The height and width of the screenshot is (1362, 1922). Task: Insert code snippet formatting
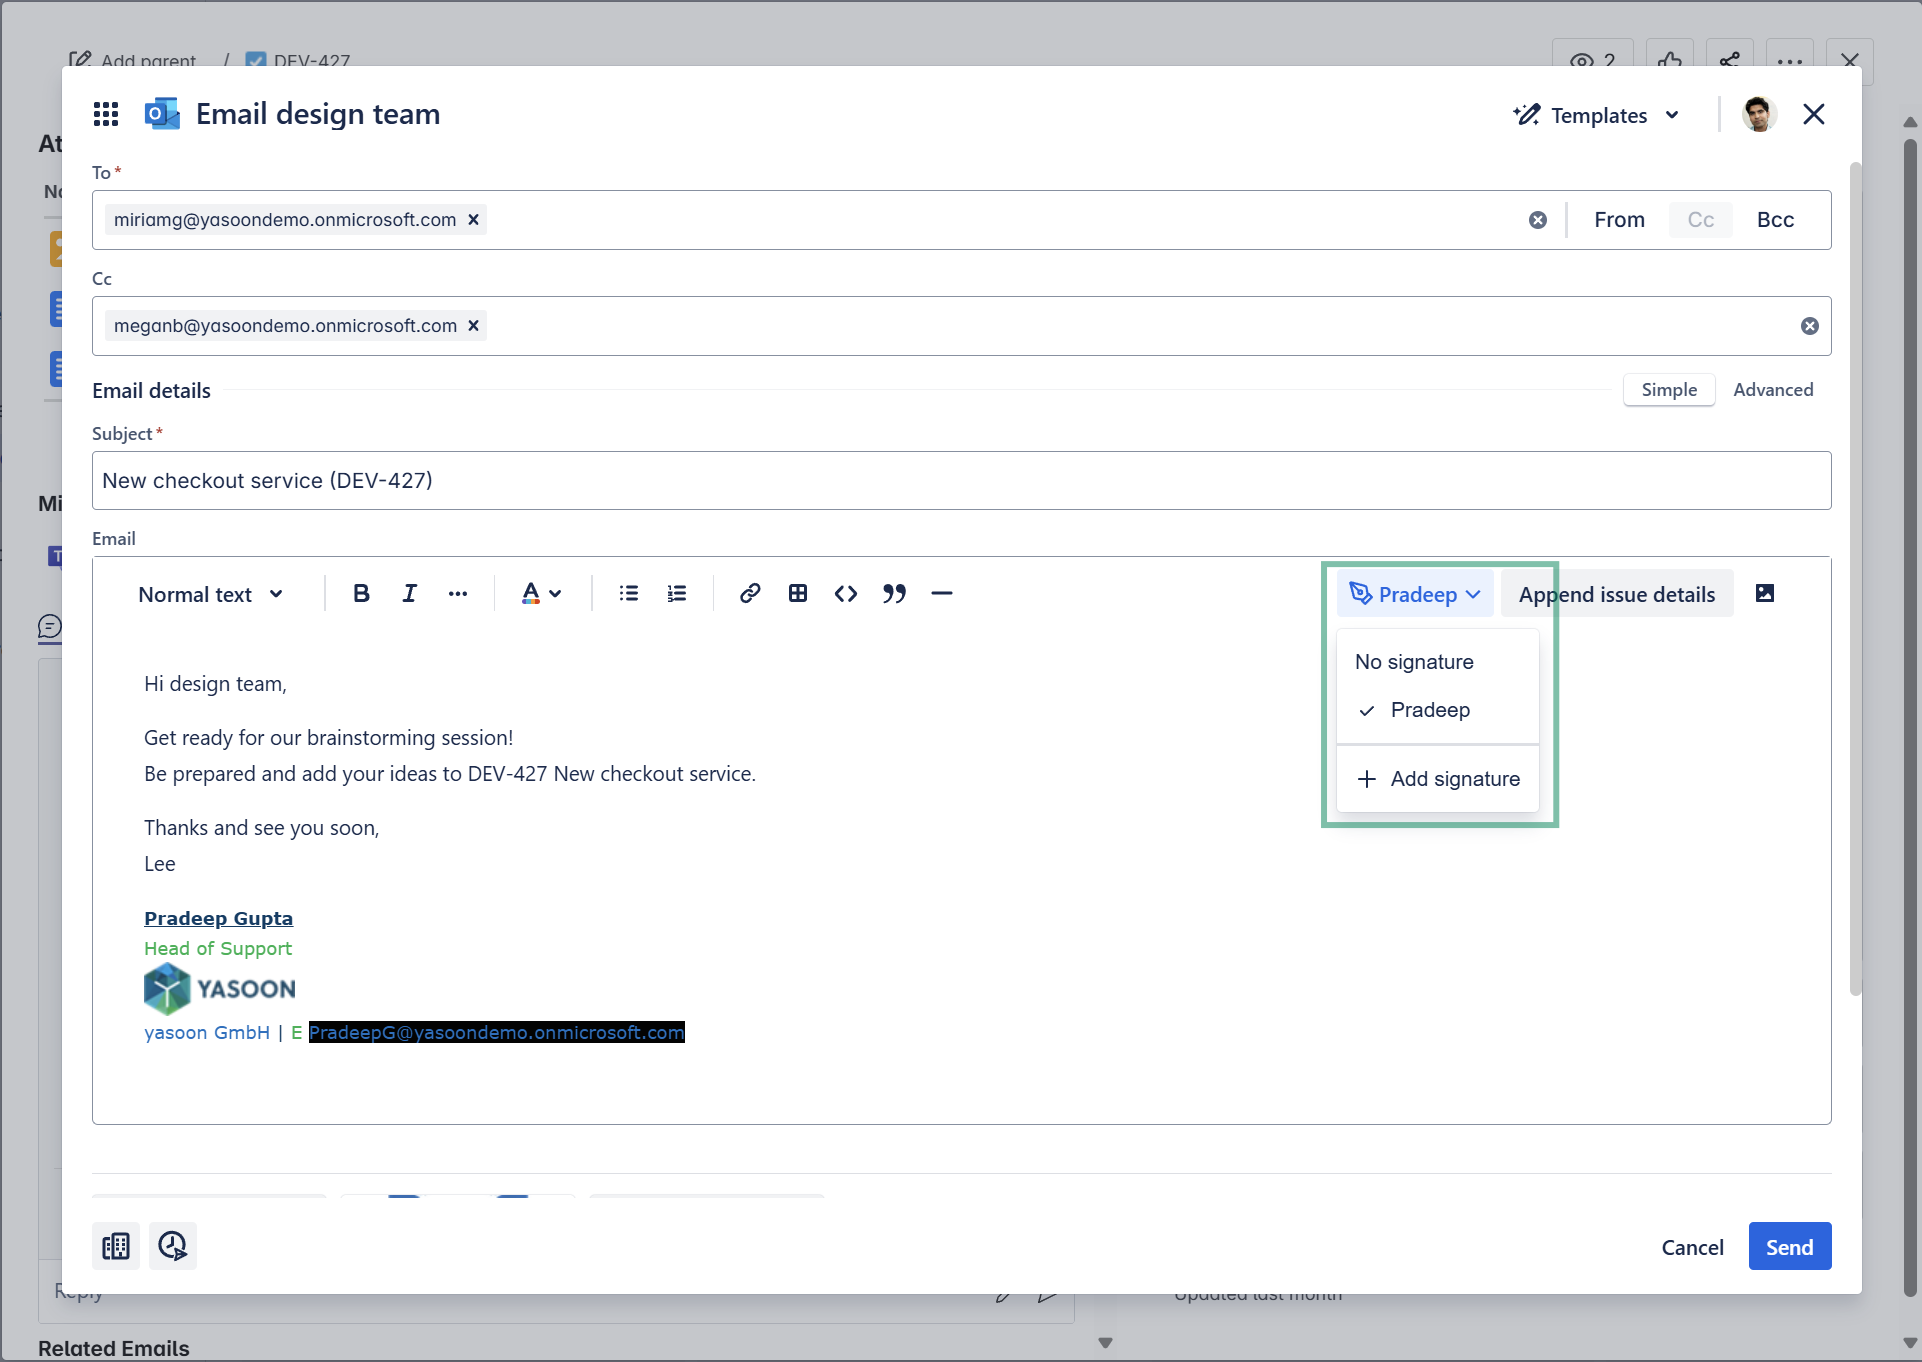(x=845, y=594)
